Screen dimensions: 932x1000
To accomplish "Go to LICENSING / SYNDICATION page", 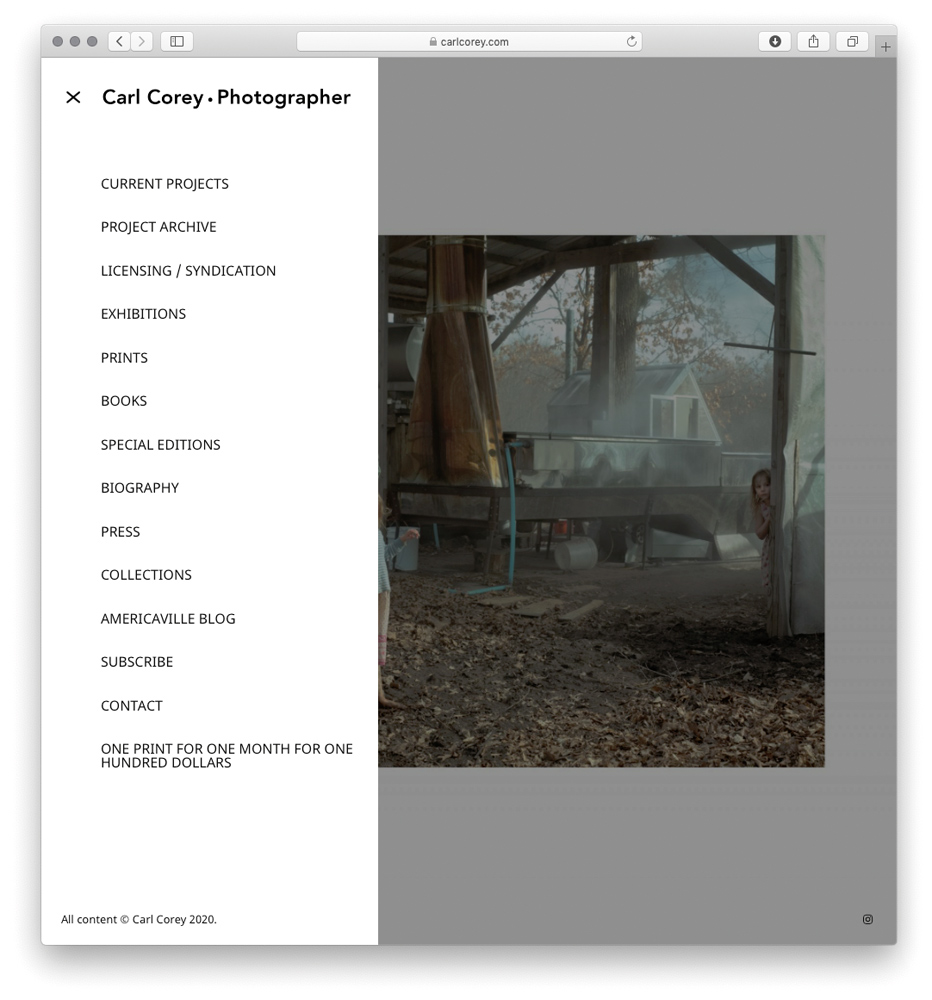I will 188,271.
